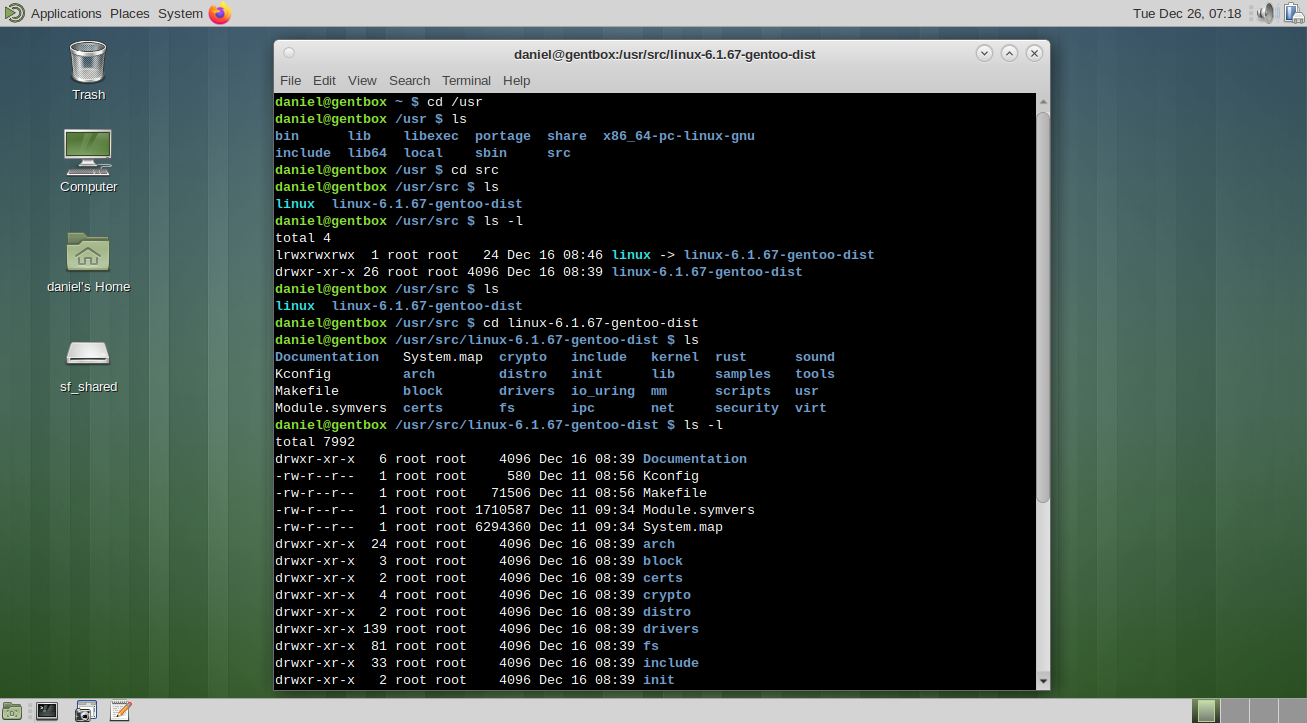Open the terminal Edit menu

[324, 80]
